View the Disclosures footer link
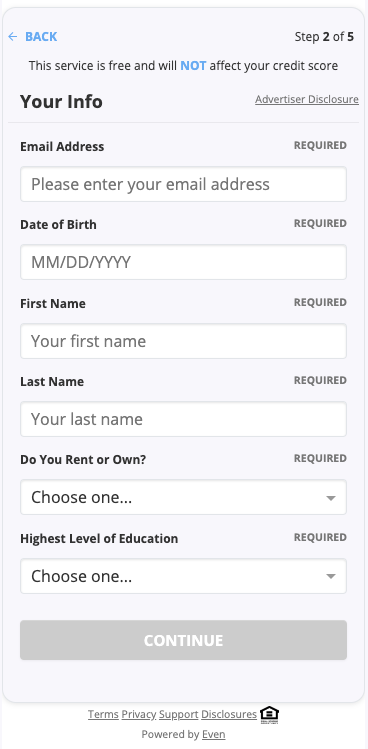 point(229,714)
